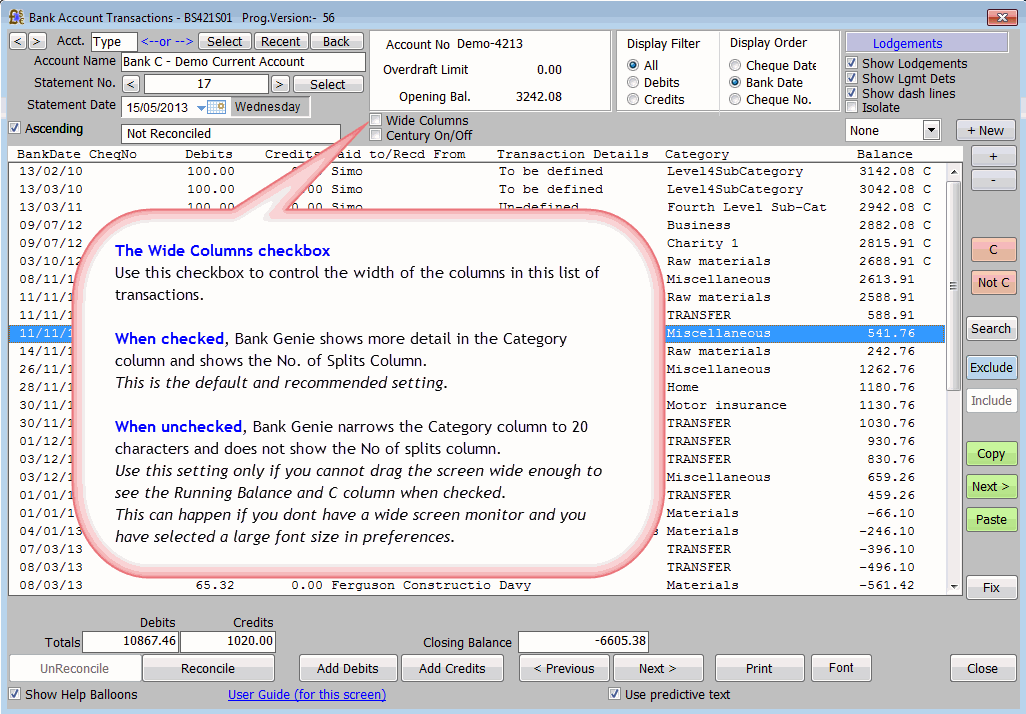Click the plus button above the list scrollbar

tap(993, 156)
